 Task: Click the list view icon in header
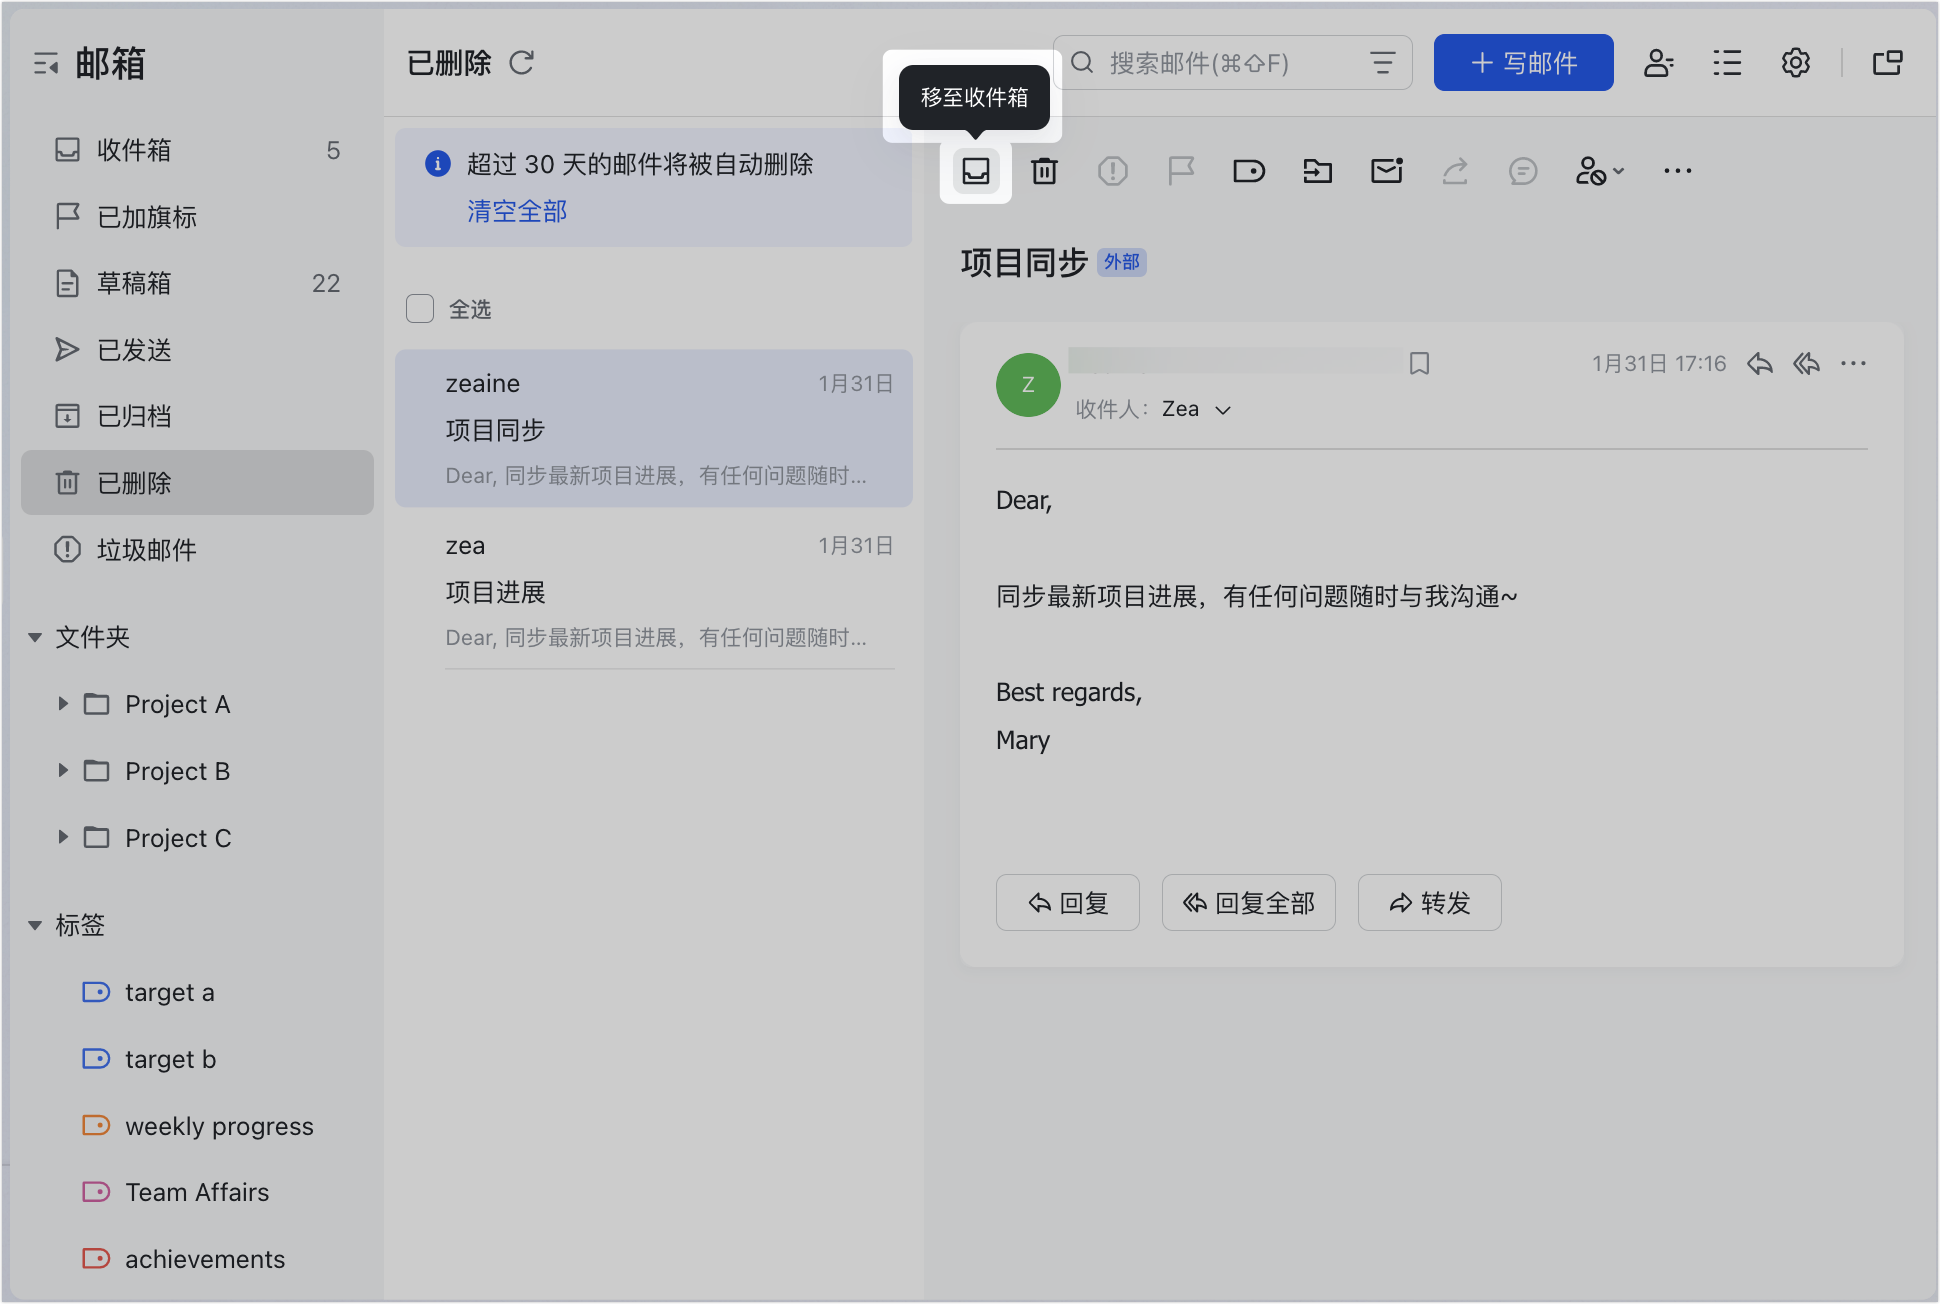pos(1727,63)
